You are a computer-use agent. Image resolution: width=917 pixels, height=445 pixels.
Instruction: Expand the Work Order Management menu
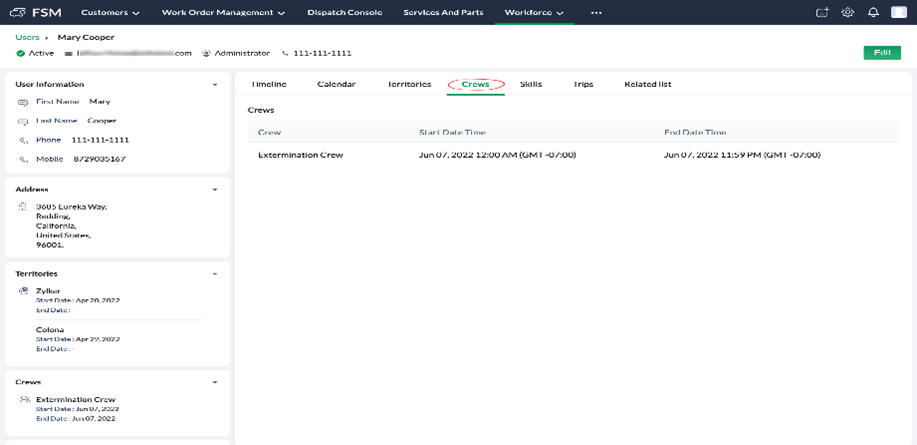point(222,13)
